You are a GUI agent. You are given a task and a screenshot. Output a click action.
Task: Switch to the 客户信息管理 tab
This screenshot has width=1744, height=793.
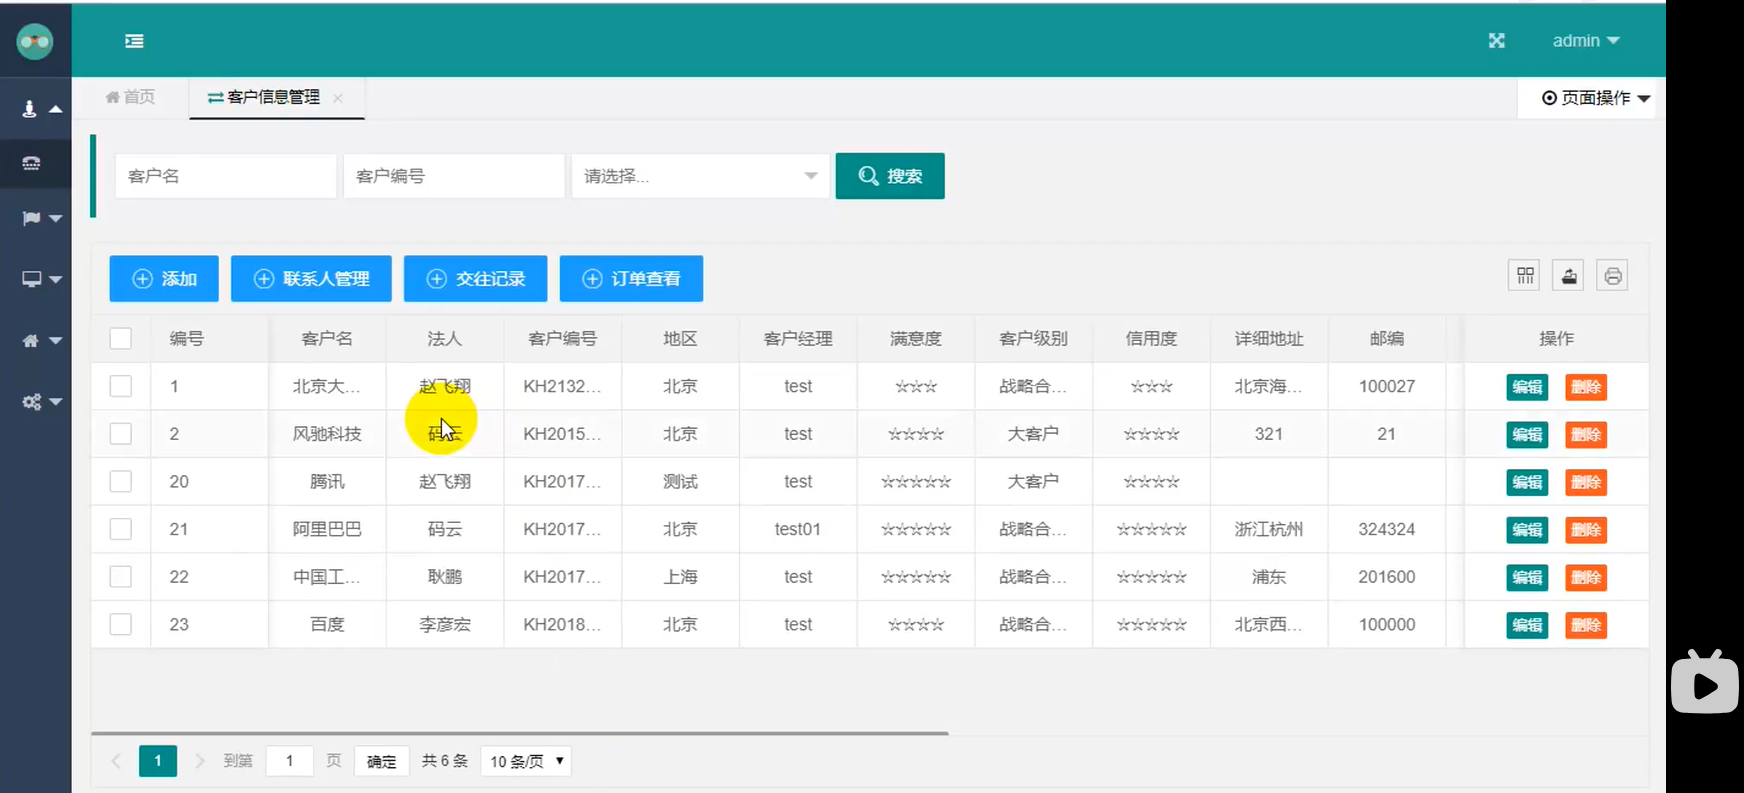pyautogui.click(x=264, y=97)
